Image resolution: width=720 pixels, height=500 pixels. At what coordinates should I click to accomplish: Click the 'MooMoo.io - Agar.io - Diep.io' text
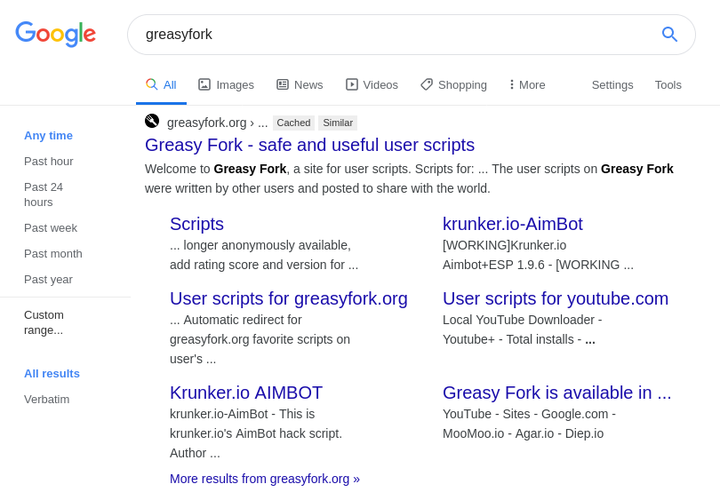tap(523, 433)
